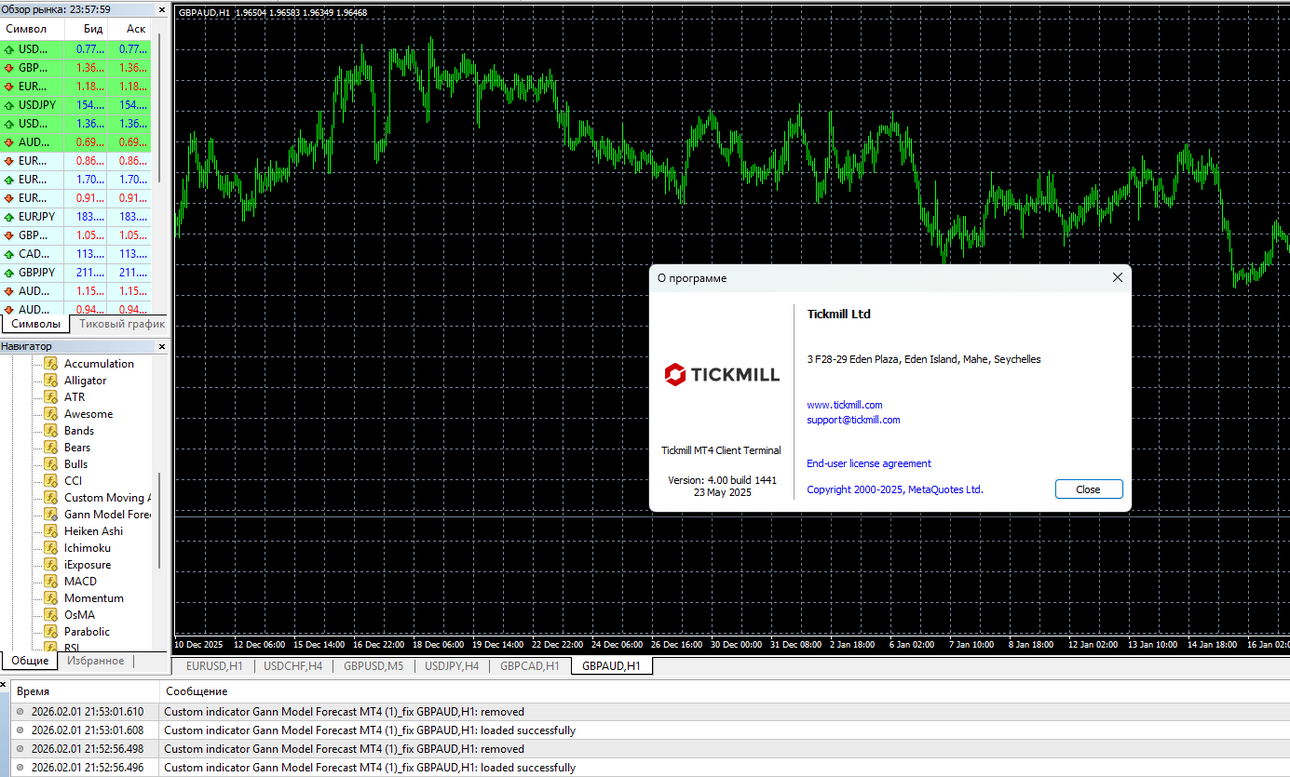Click the GBPJPY symbol in Market Watch
1290x777 pixels.
[37, 273]
